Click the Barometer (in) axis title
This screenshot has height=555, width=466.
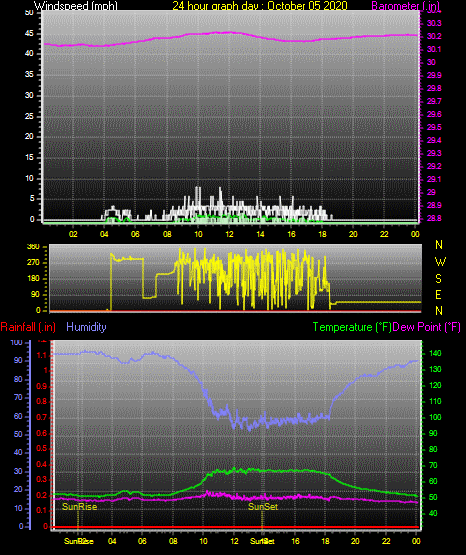coord(405,5)
